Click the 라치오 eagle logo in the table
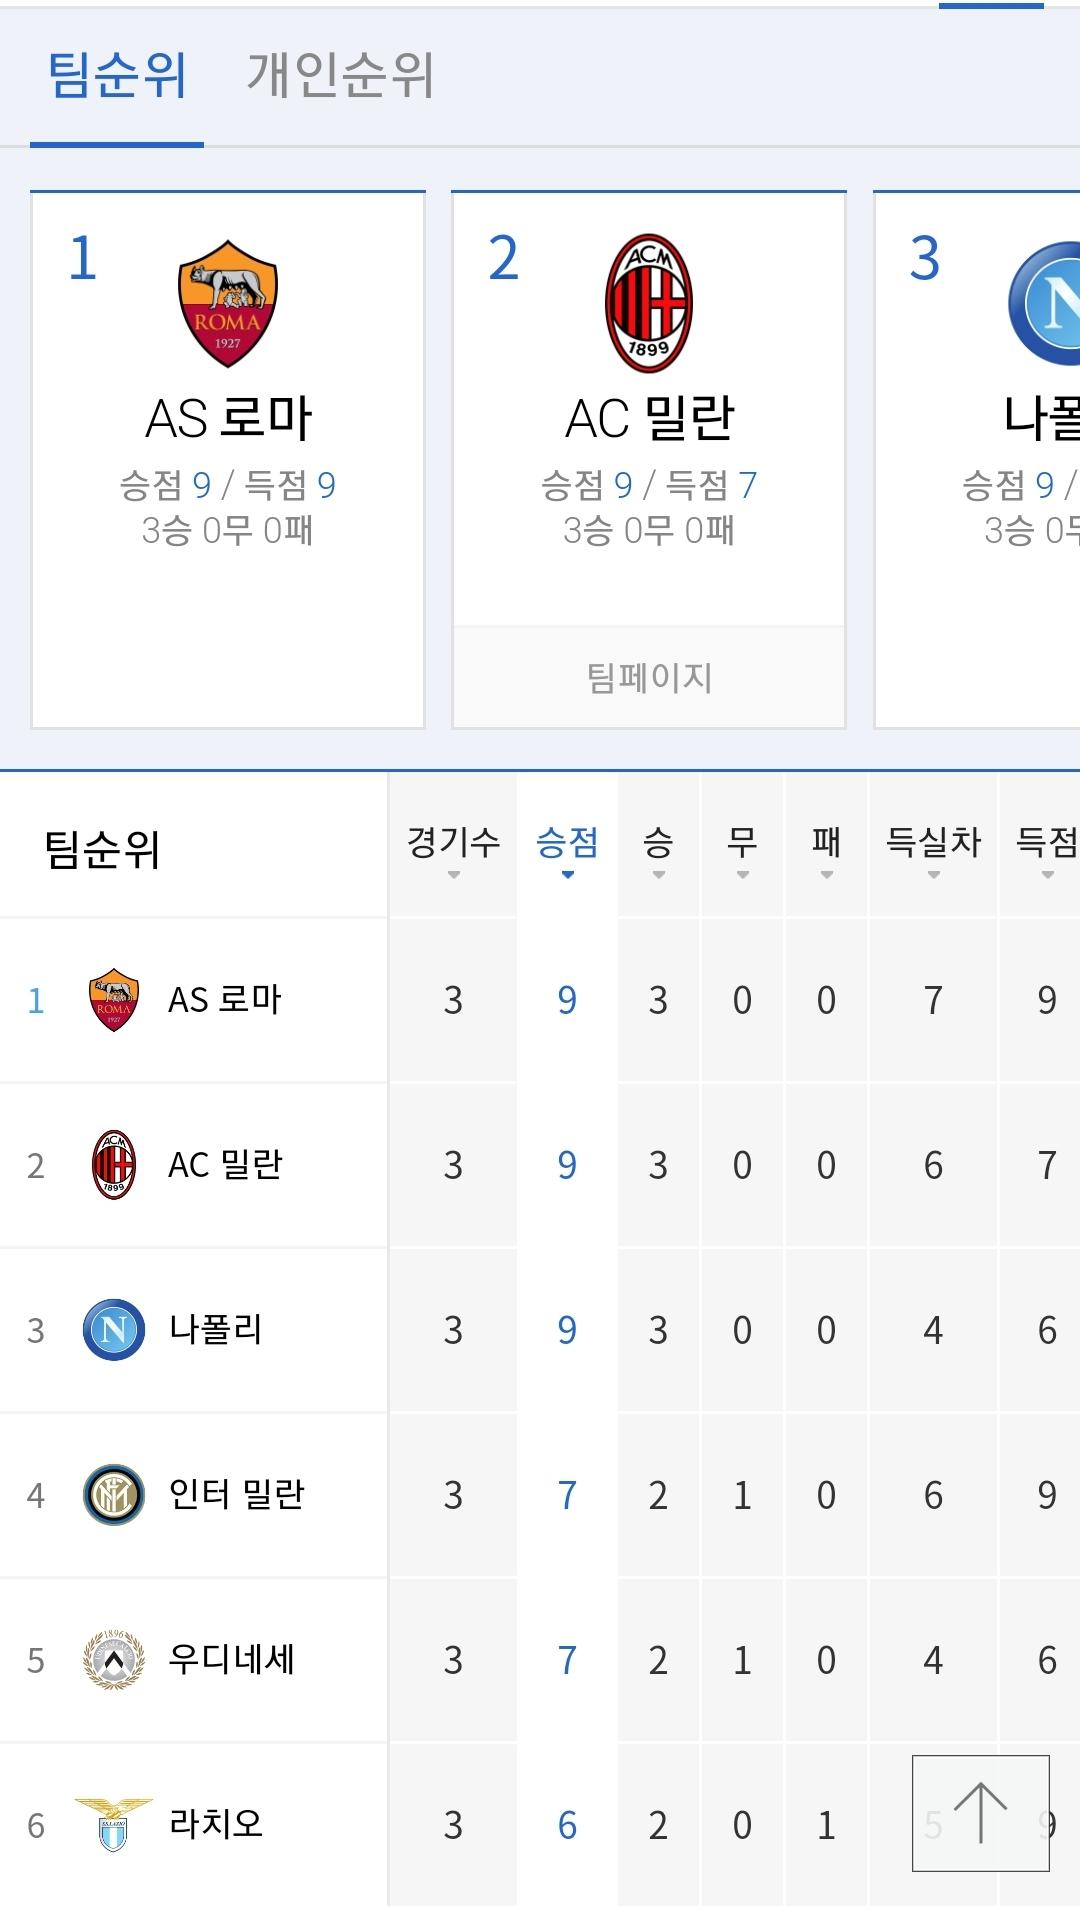Viewport: 1080px width, 1906px height. (x=114, y=1824)
